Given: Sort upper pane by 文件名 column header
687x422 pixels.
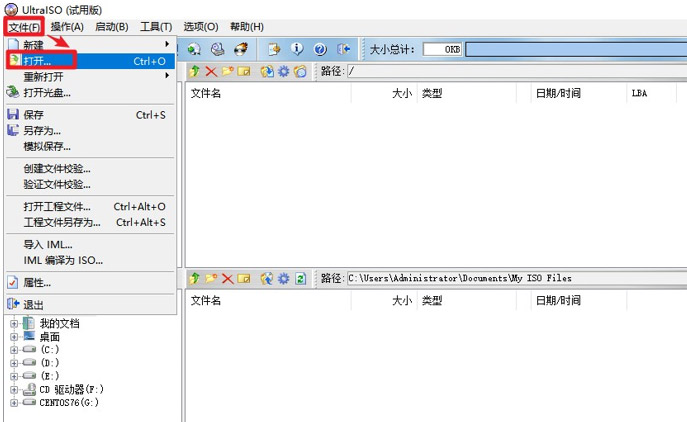Looking at the screenshot, I should click(x=269, y=93).
